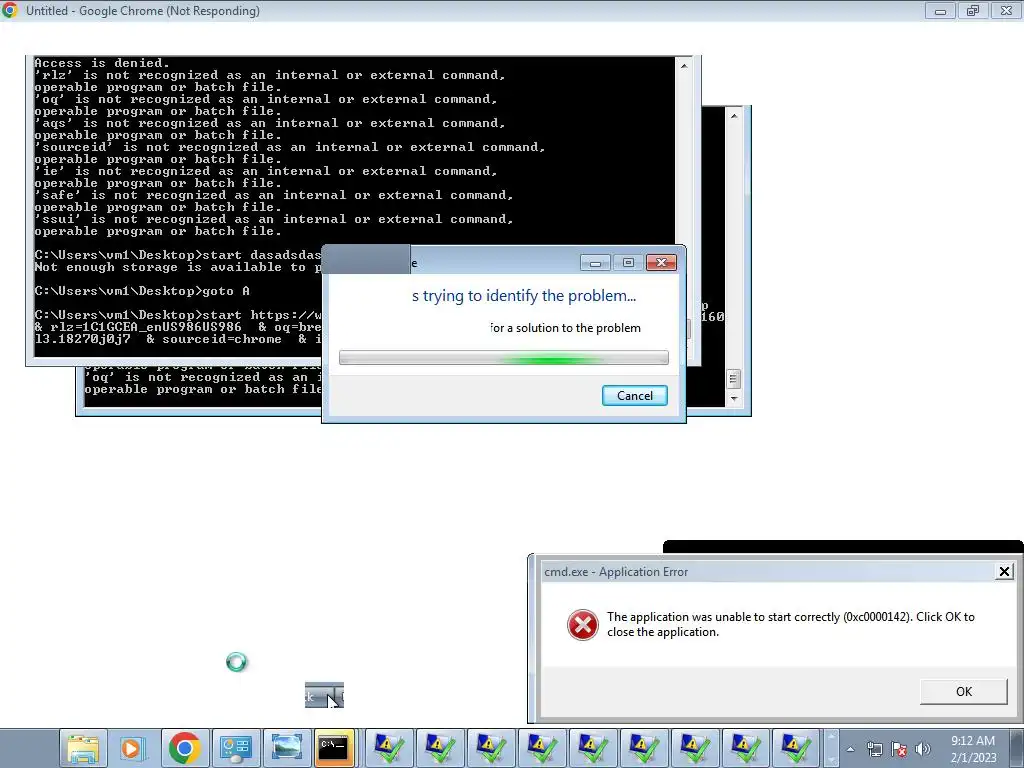
Task: Open the picture viewer taskbar icon
Action: click(286, 748)
